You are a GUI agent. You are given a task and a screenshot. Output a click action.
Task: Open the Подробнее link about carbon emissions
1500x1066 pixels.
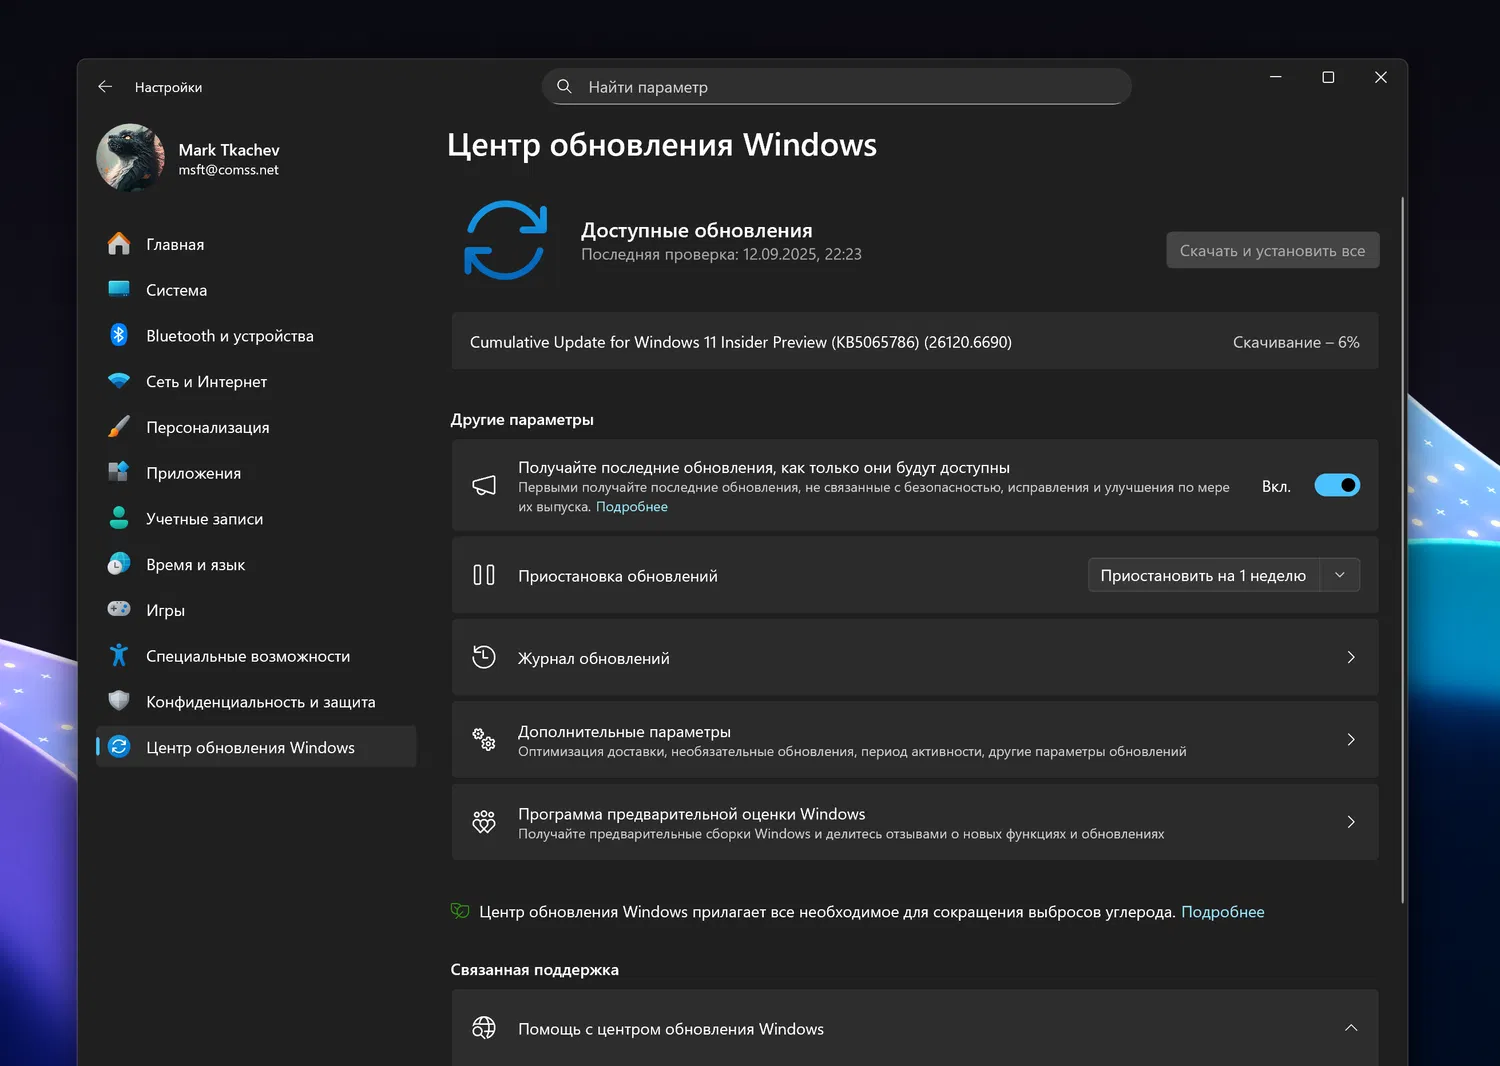(x=1222, y=912)
